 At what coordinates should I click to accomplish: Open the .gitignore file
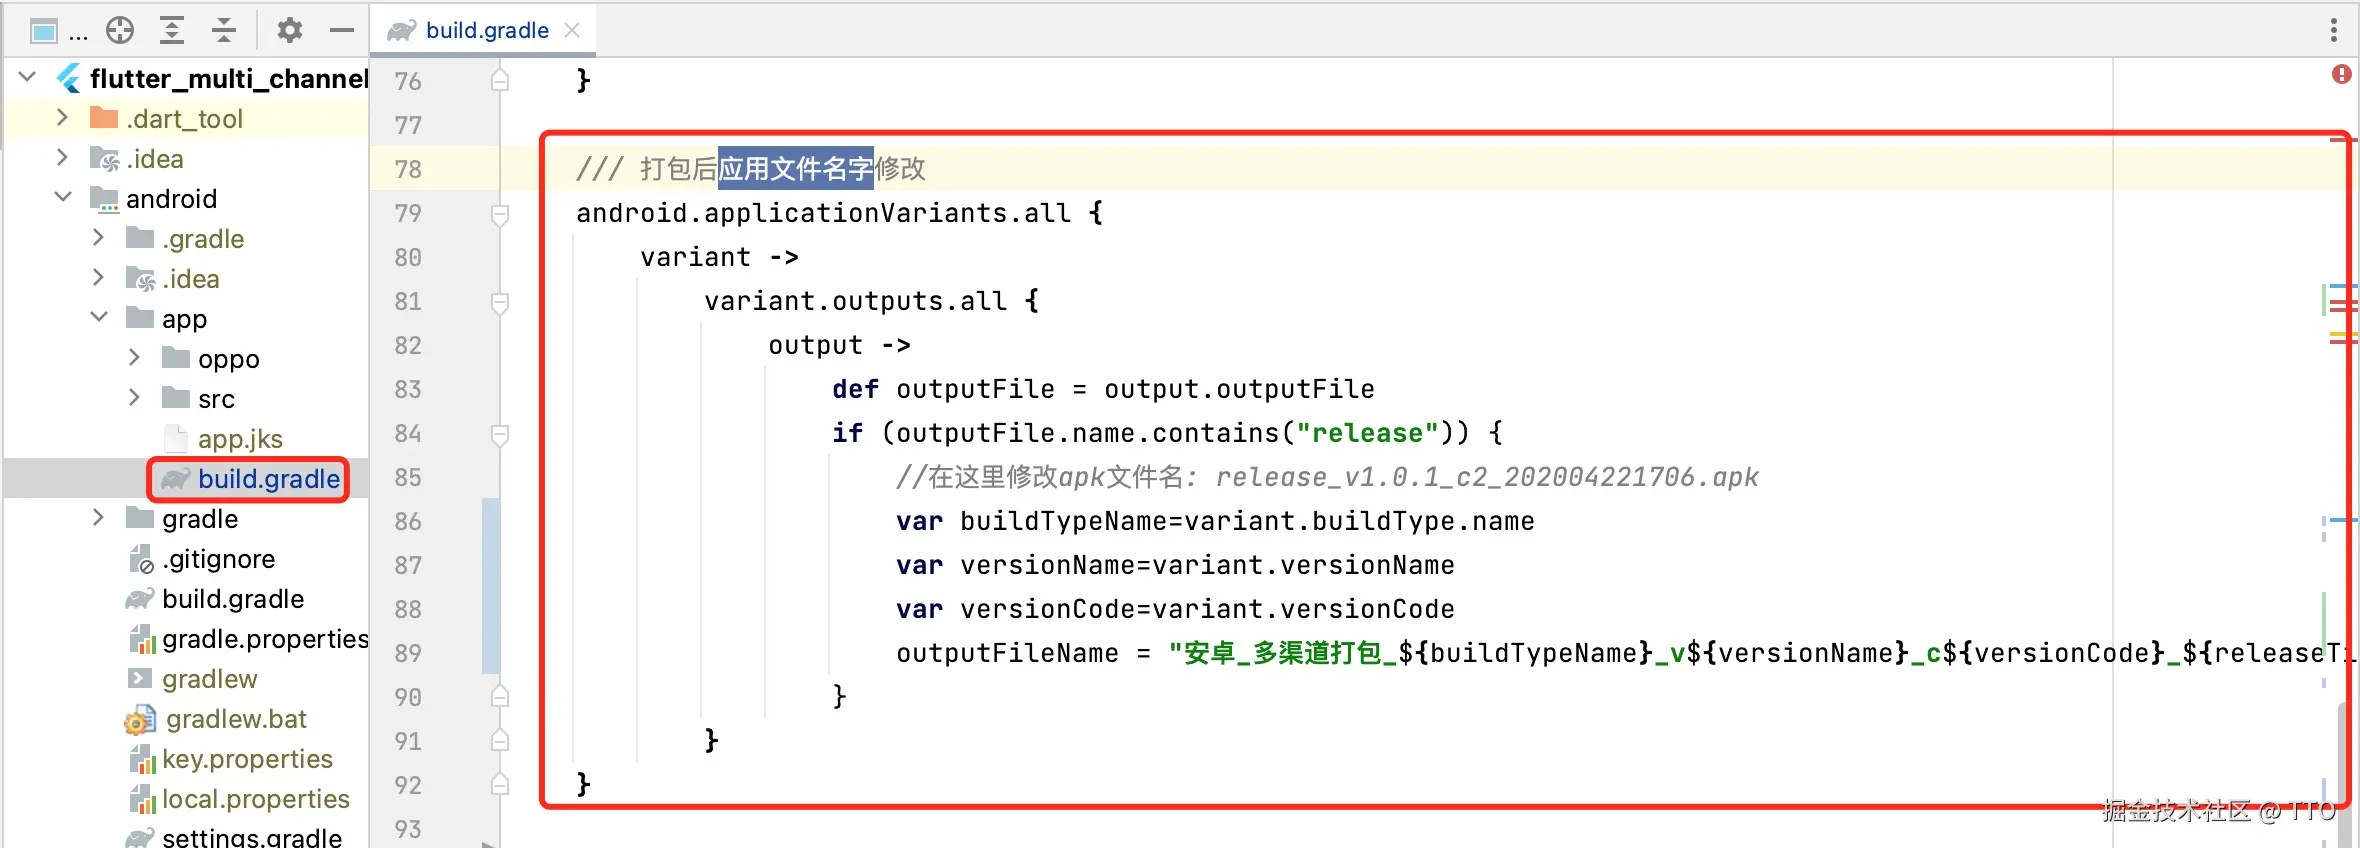click(x=218, y=559)
